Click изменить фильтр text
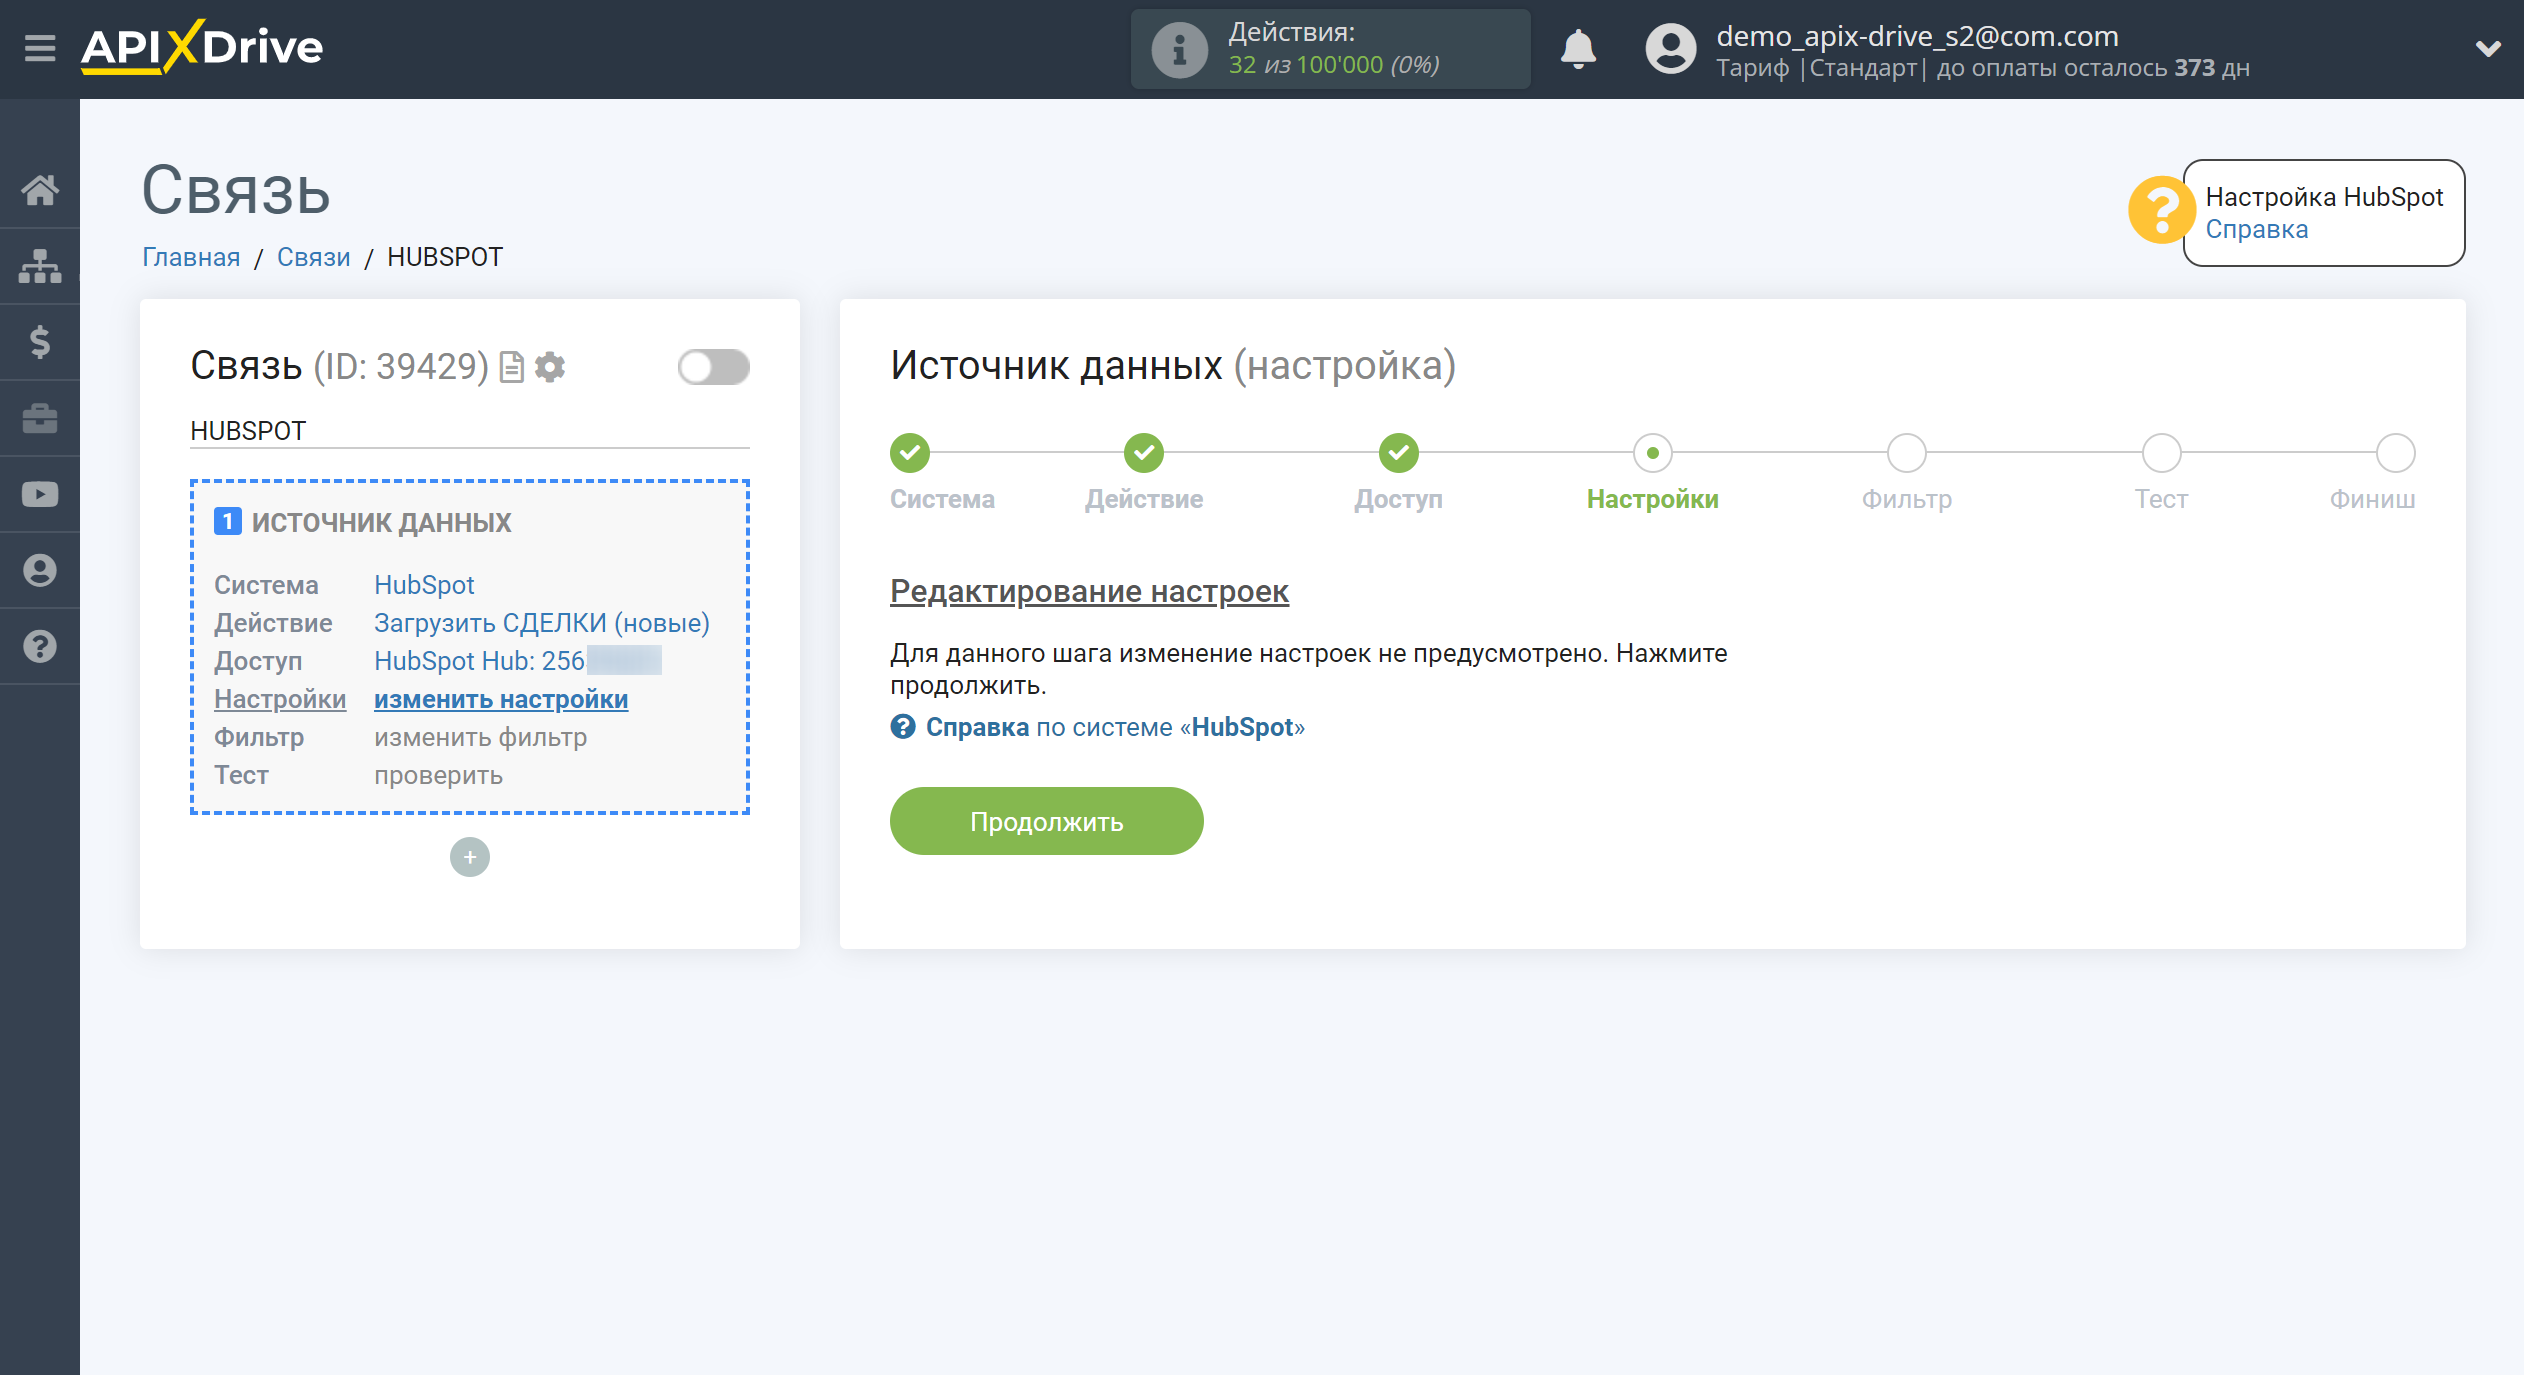This screenshot has width=2524, height=1375. pos(480,737)
